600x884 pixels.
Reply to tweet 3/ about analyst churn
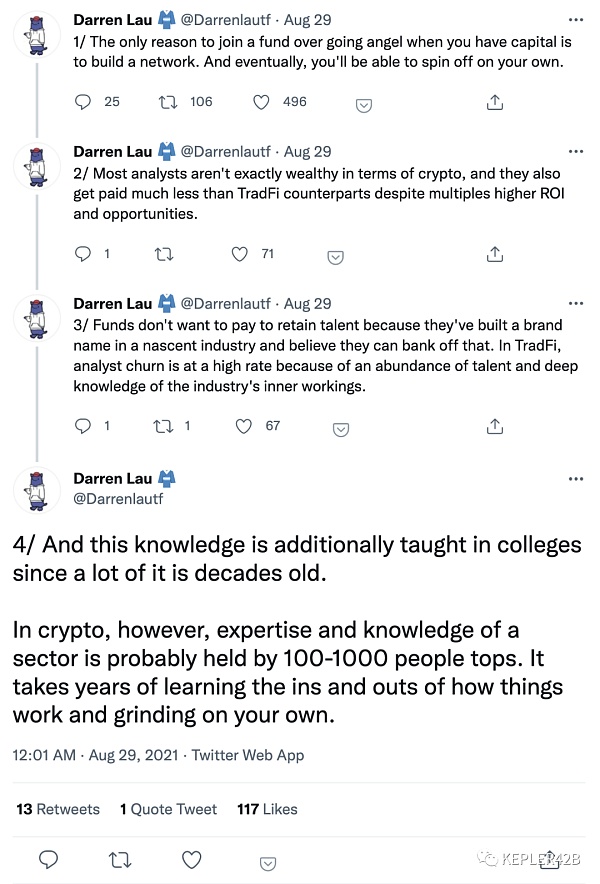click(84, 427)
